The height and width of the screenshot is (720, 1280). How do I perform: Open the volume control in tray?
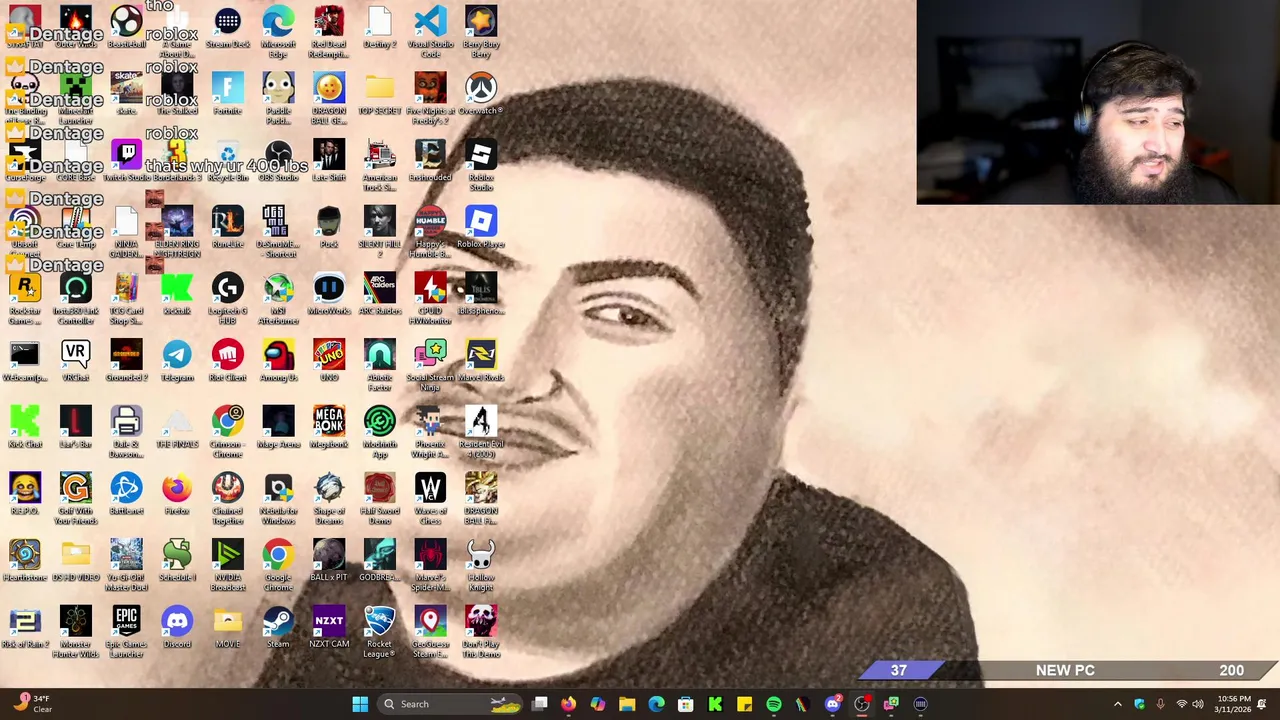pos(1198,704)
